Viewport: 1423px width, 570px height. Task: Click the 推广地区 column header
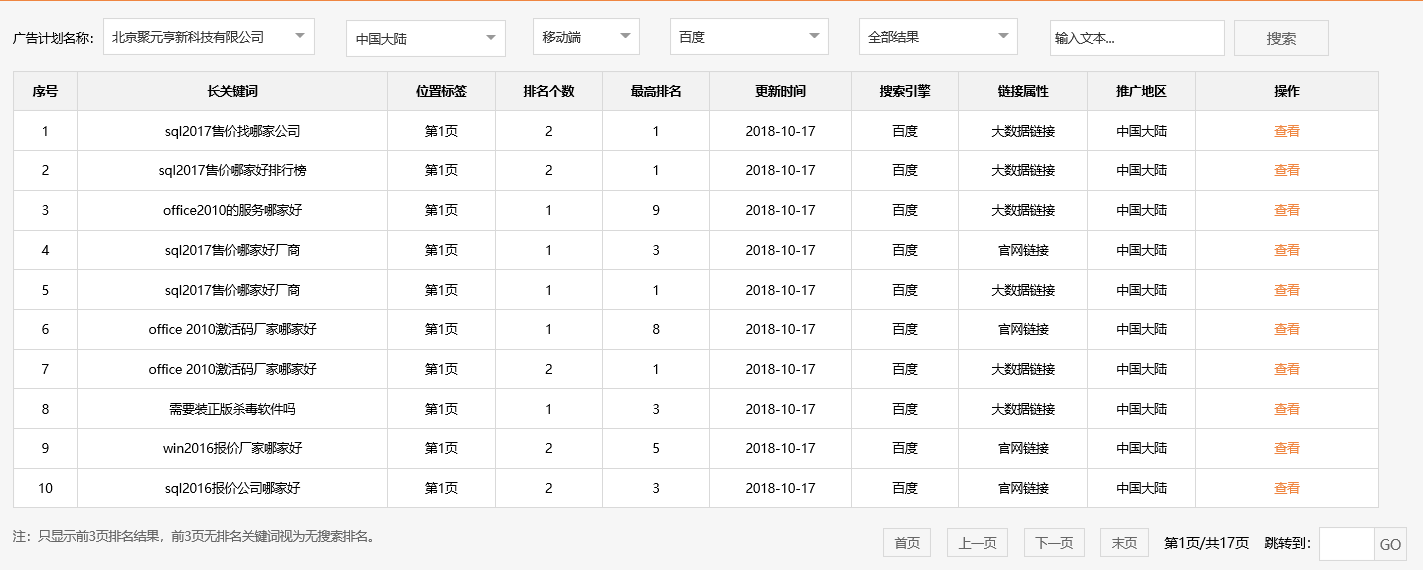tap(1141, 91)
